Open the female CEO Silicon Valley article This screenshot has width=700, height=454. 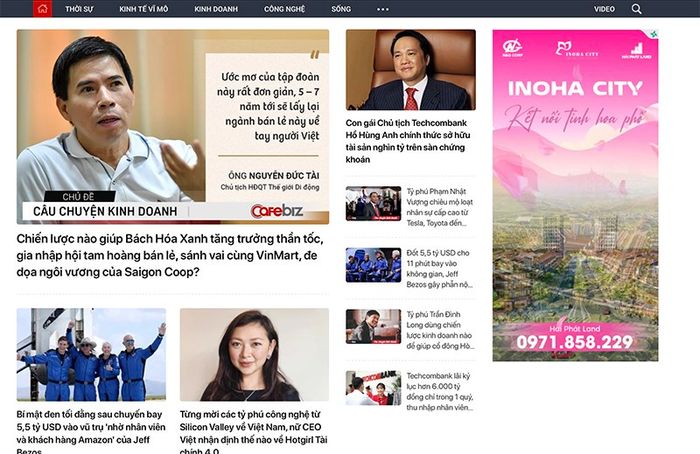pyautogui.click(x=254, y=432)
